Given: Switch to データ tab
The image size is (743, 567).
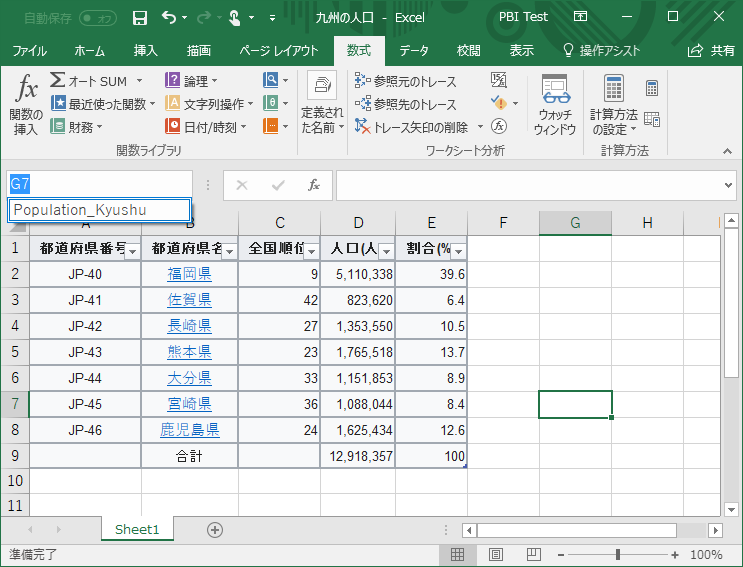Looking at the screenshot, I should coord(414,51).
